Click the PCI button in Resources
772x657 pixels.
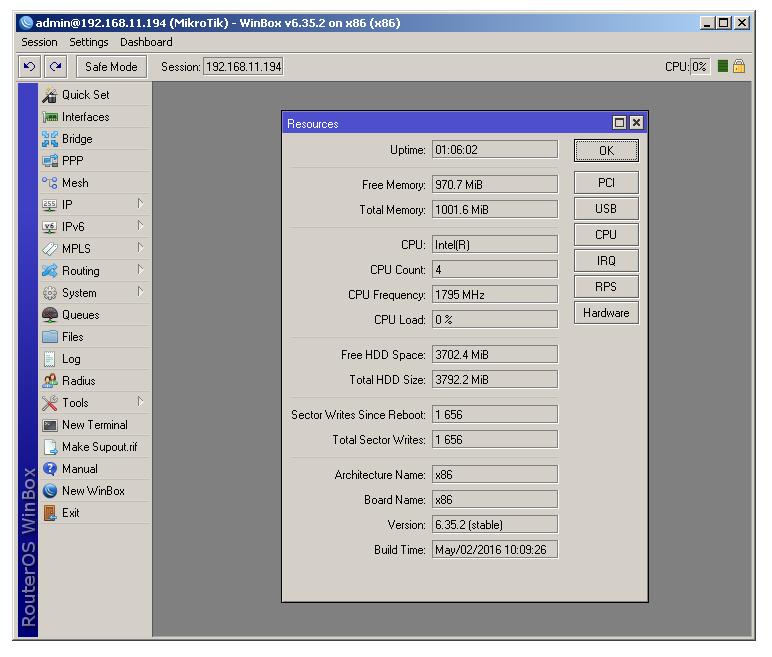point(606,183)
